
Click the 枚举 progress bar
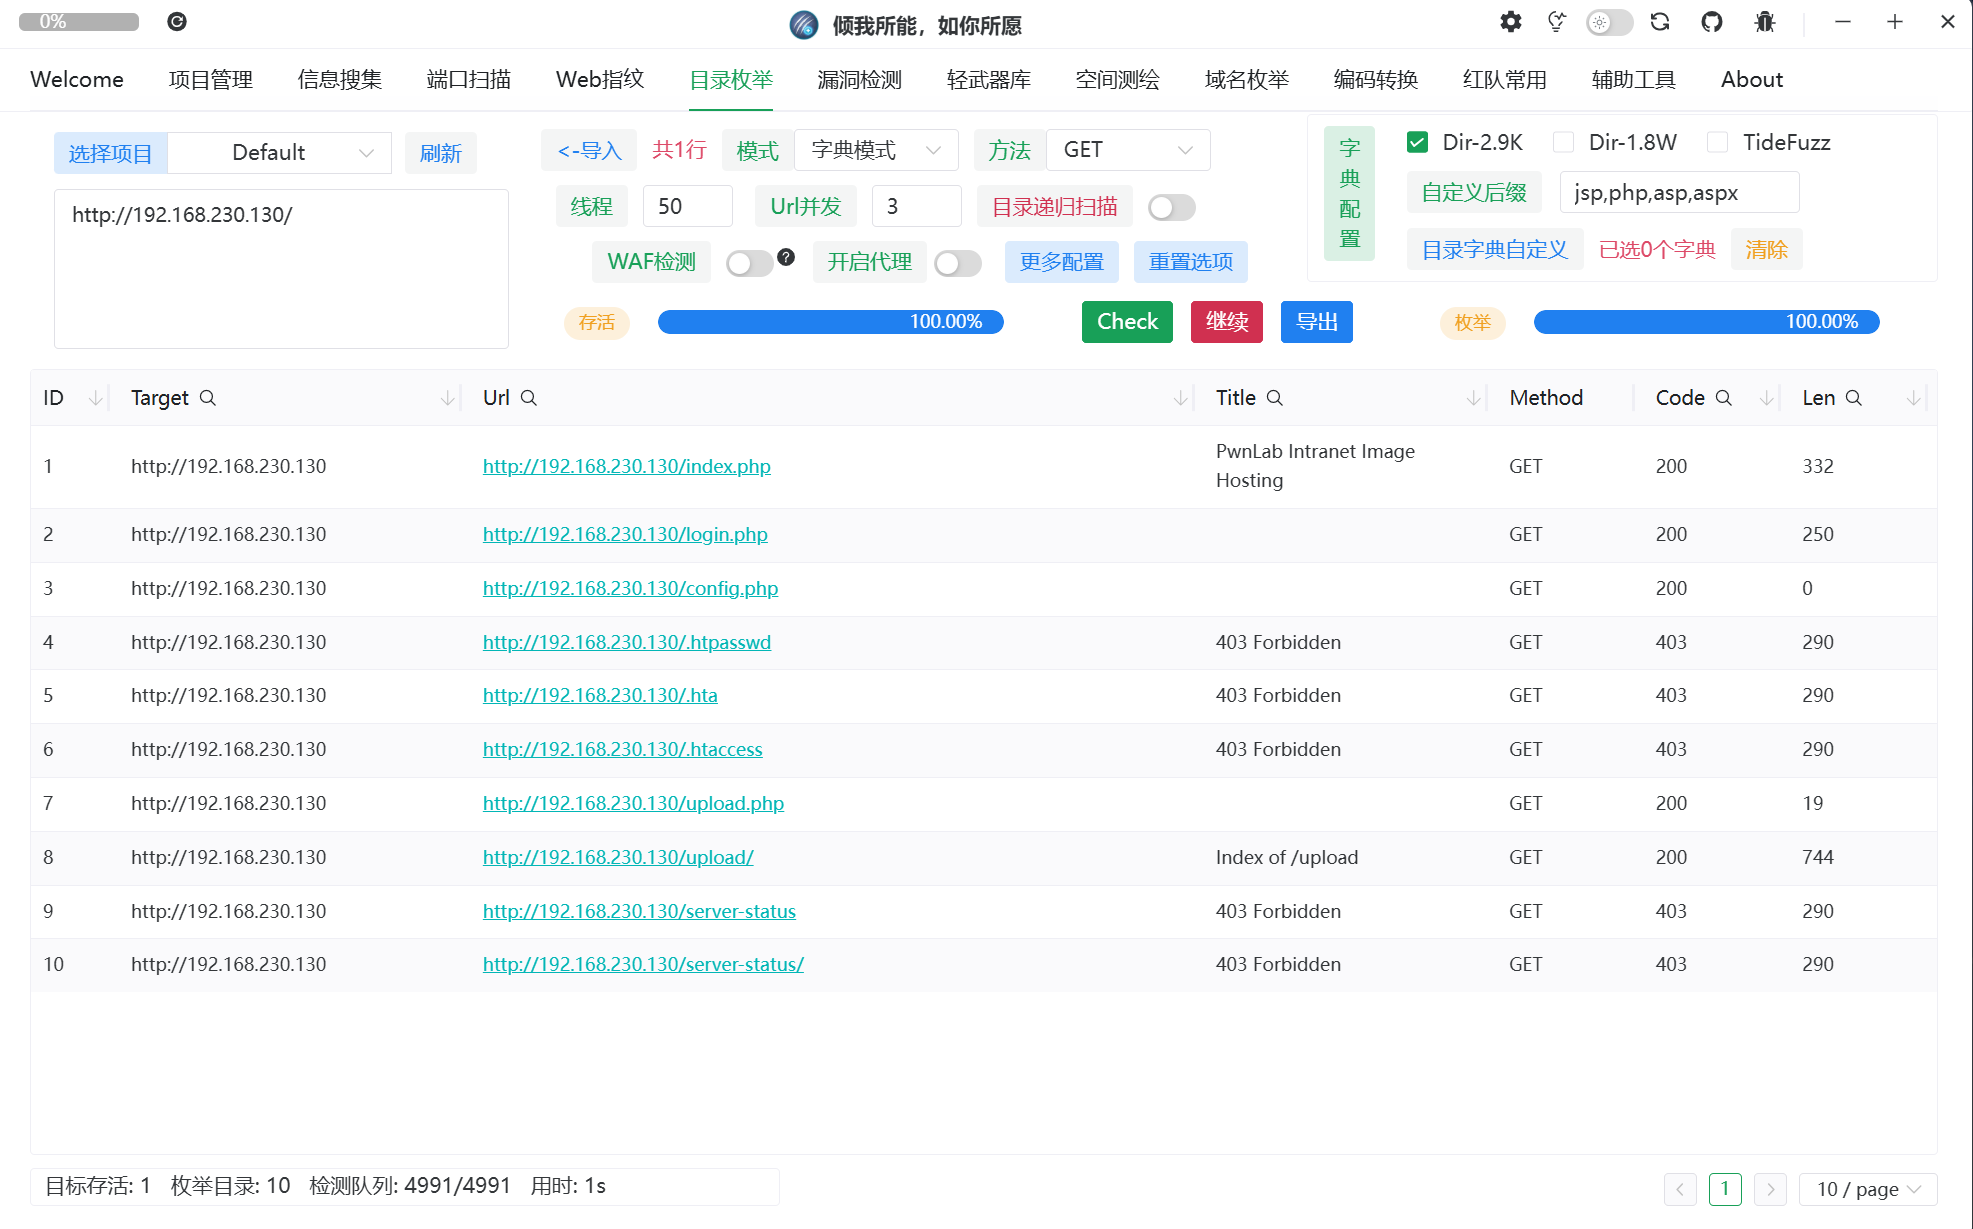[1706, 322]
